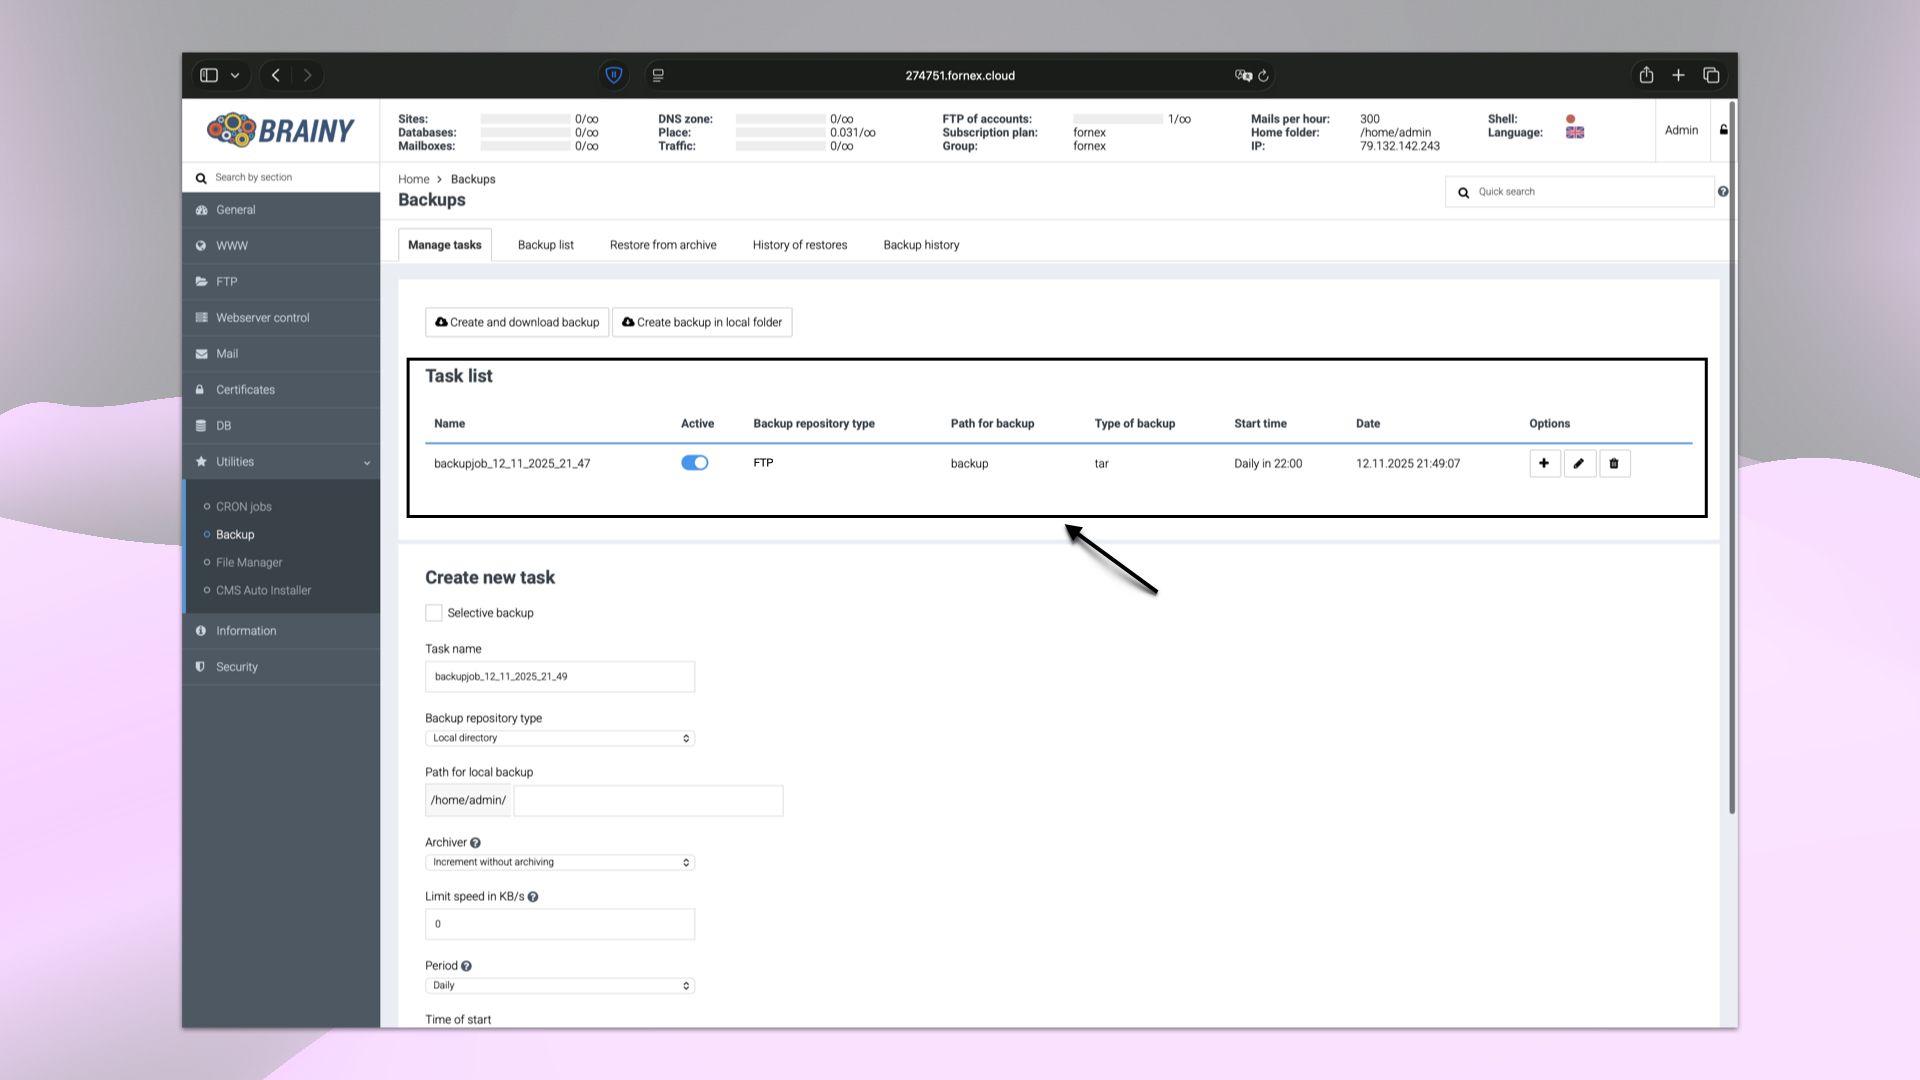This screenshot has width=1920, height=1080.
Task: Change the Period dropdown from Daily
Action: tap(559, 985)
